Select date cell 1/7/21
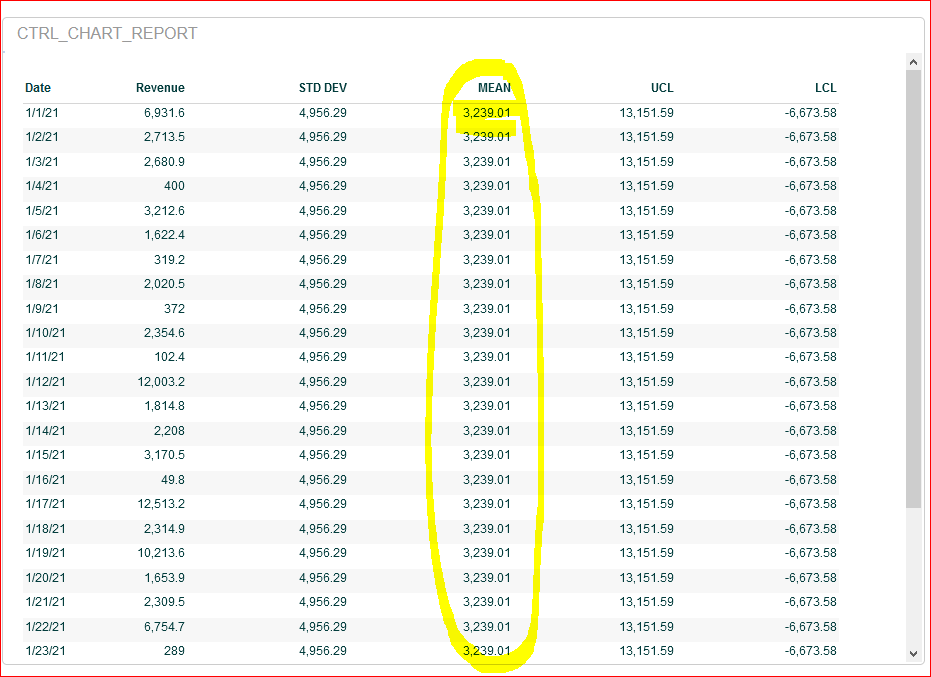Viewport: 931px width, 677px height. [42, 260]
